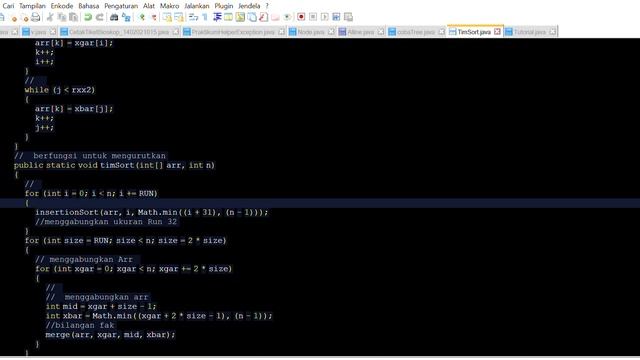This screenshot has width=640, height=360.
Task: Toggle Show All Characters pilcrow icon
Action: pyautogui.click(x=205, y=17)
